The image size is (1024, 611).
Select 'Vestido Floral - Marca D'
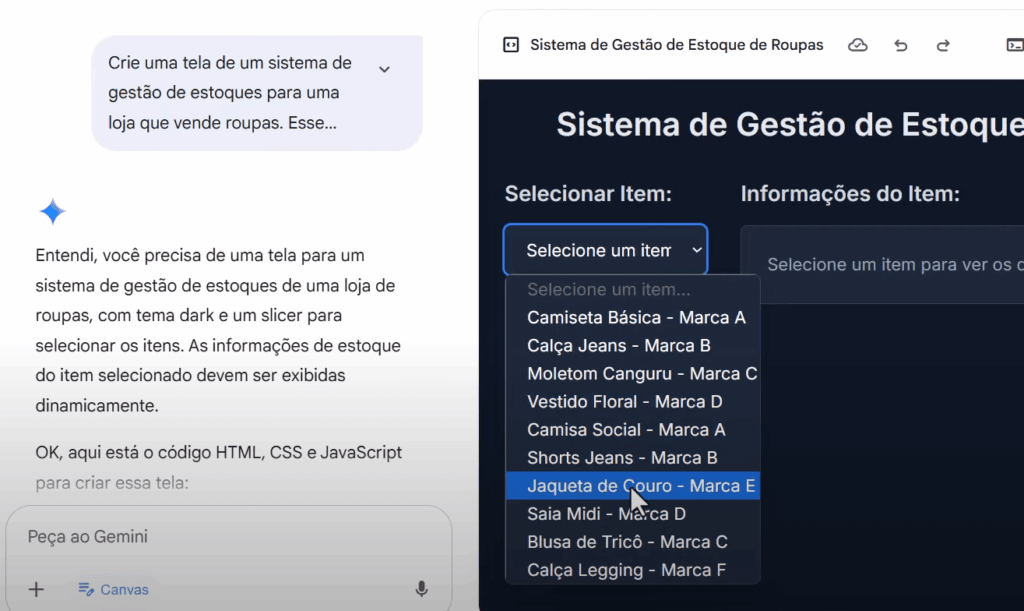[x=633, y=401]
